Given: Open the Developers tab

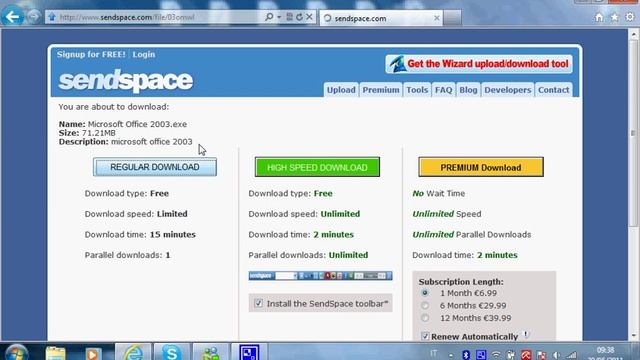Looking at the screenshot, I should coord(508,90).
